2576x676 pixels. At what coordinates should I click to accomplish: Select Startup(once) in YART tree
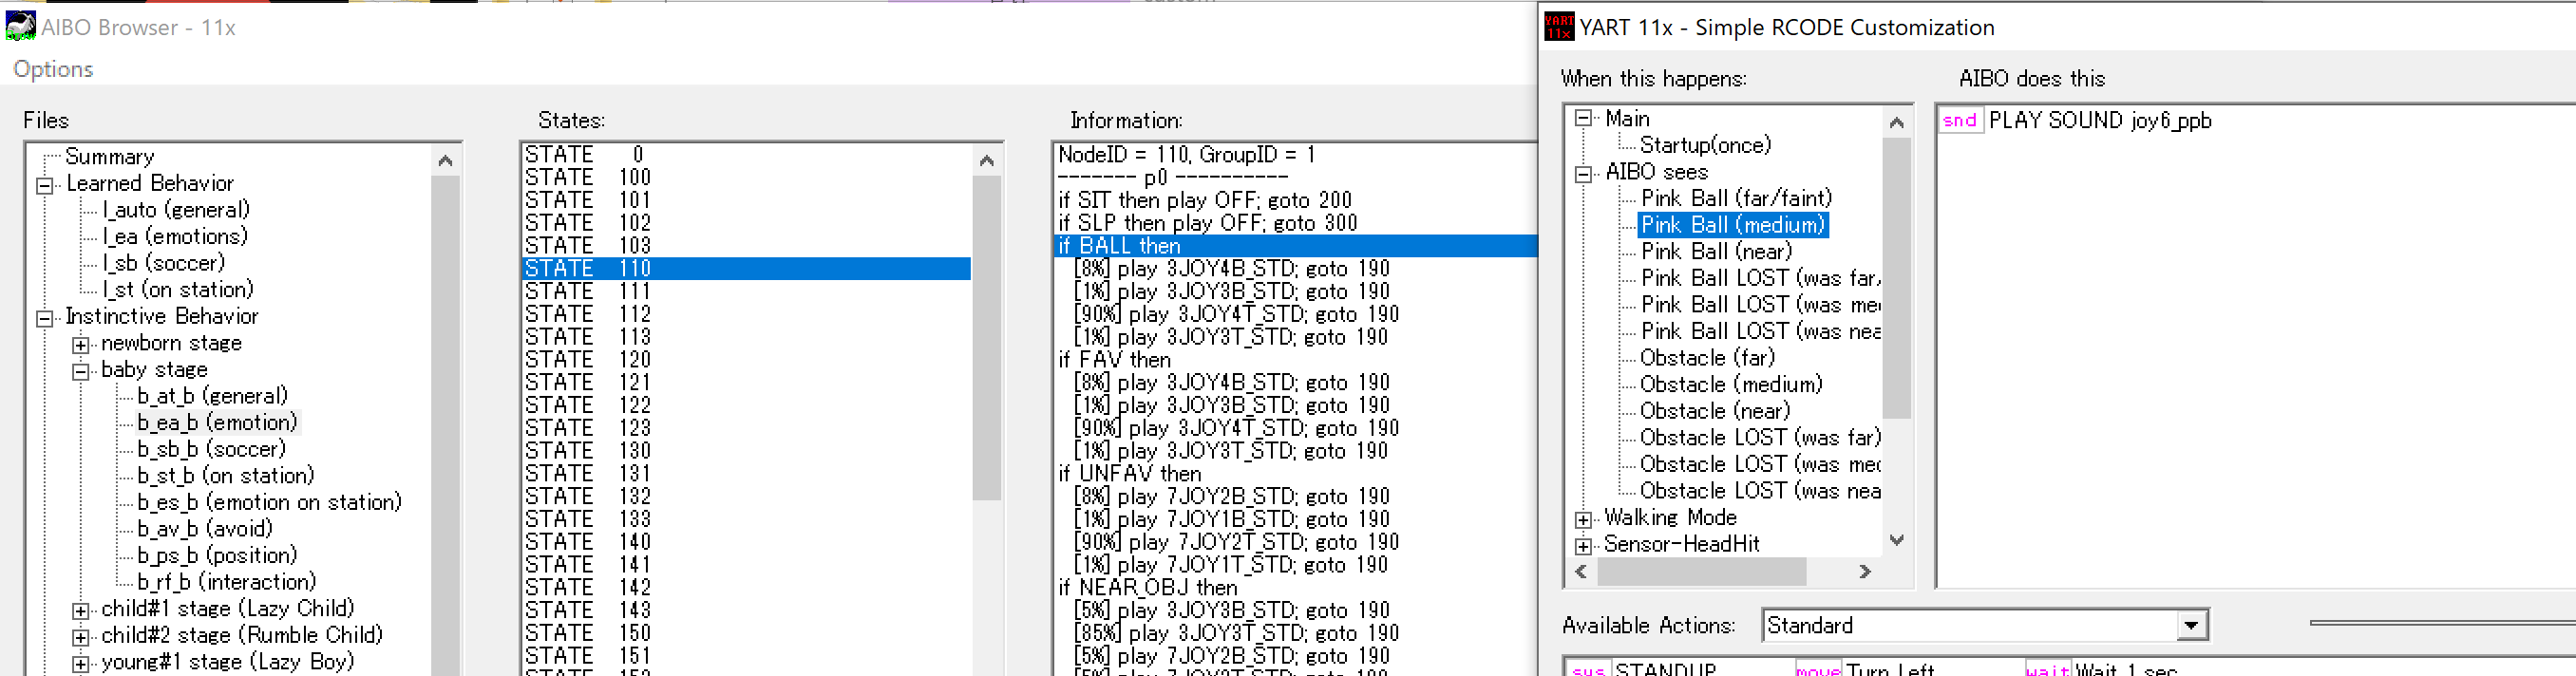(x=1705, y=146)
